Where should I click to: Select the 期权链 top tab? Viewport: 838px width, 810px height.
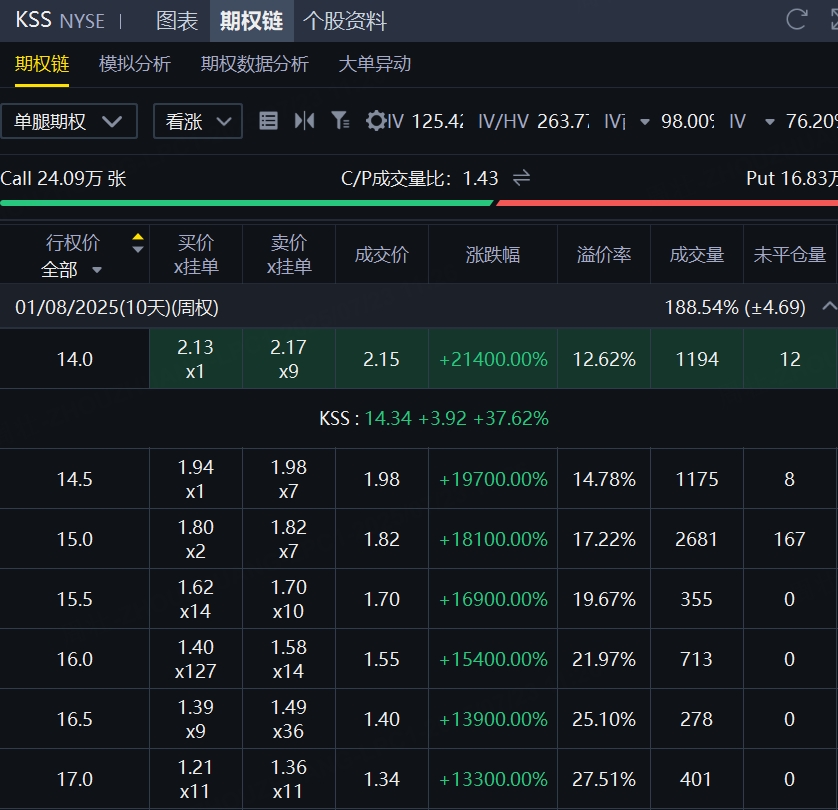252,21
